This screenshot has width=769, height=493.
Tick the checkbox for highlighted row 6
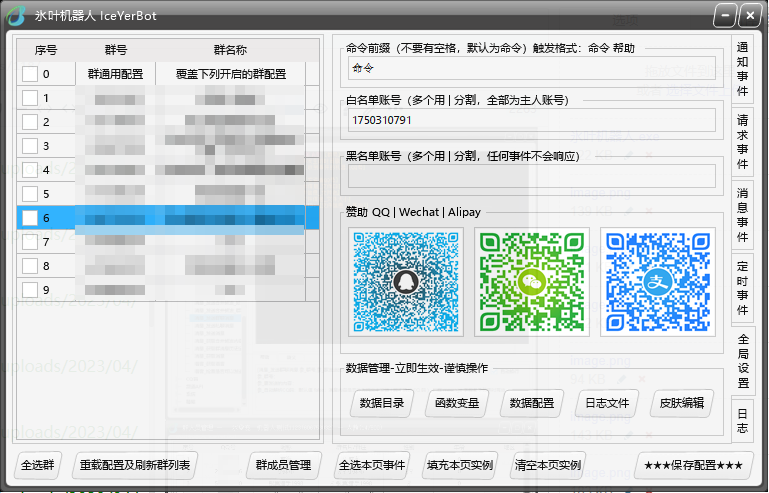tap(30, 218)
